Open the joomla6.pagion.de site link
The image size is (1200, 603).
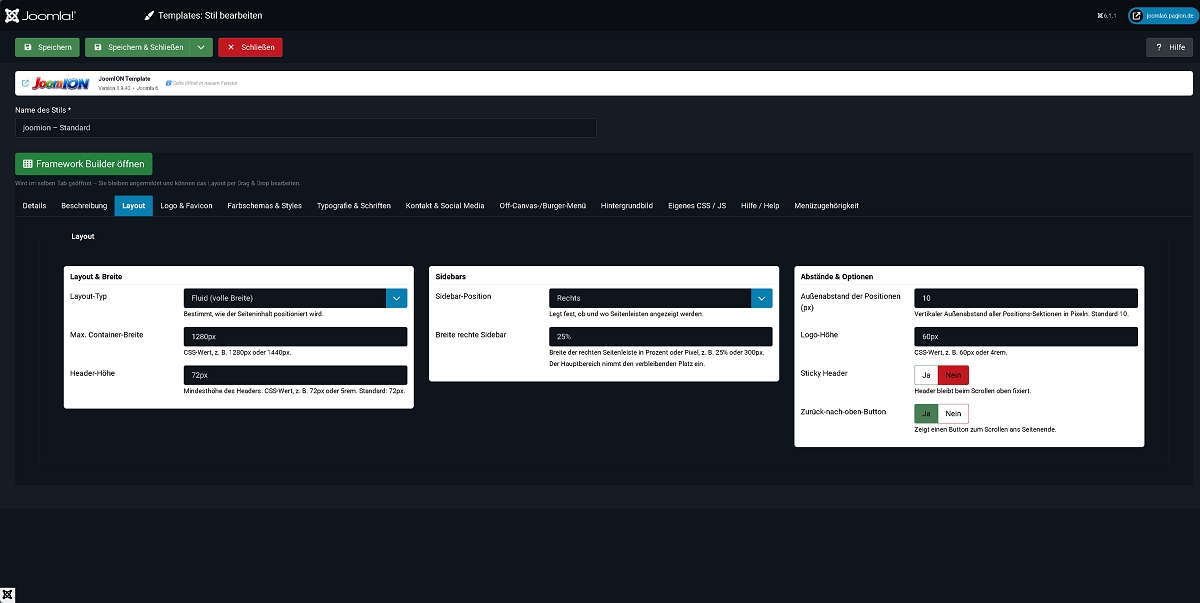1164,15
